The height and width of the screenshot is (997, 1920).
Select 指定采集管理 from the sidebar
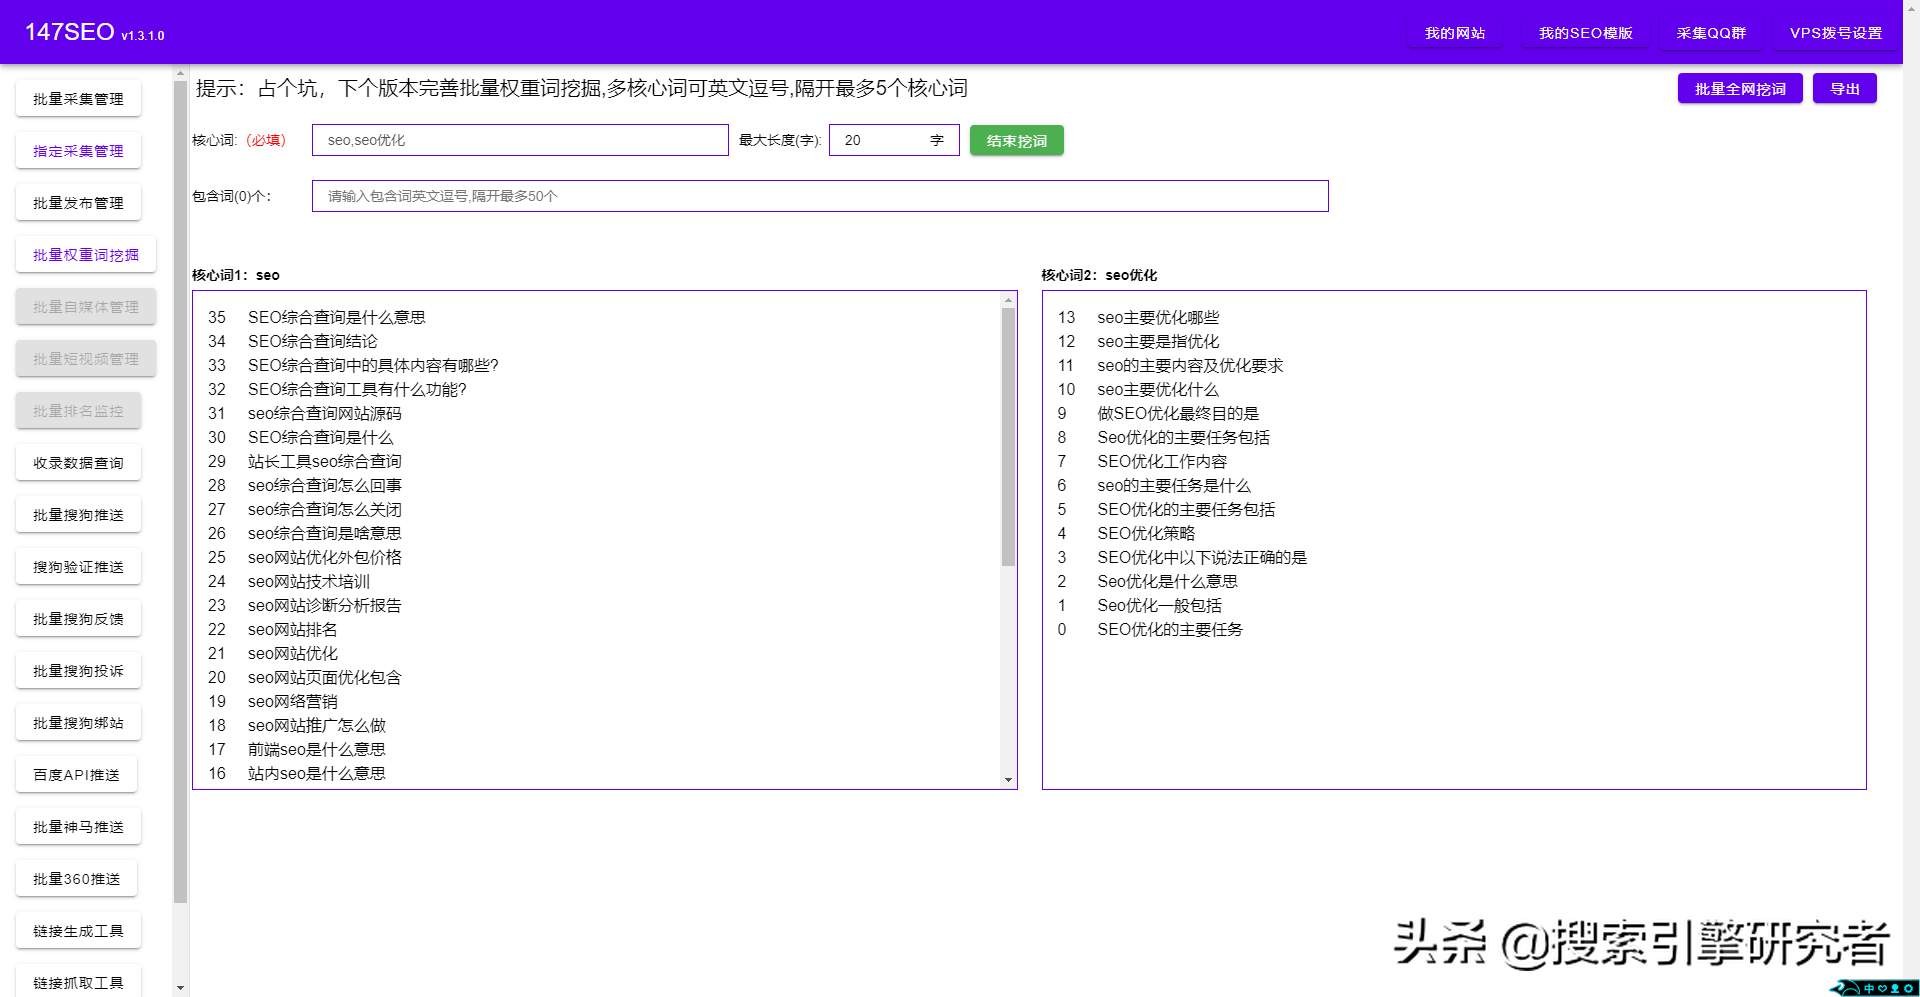(x=78, y=150)
